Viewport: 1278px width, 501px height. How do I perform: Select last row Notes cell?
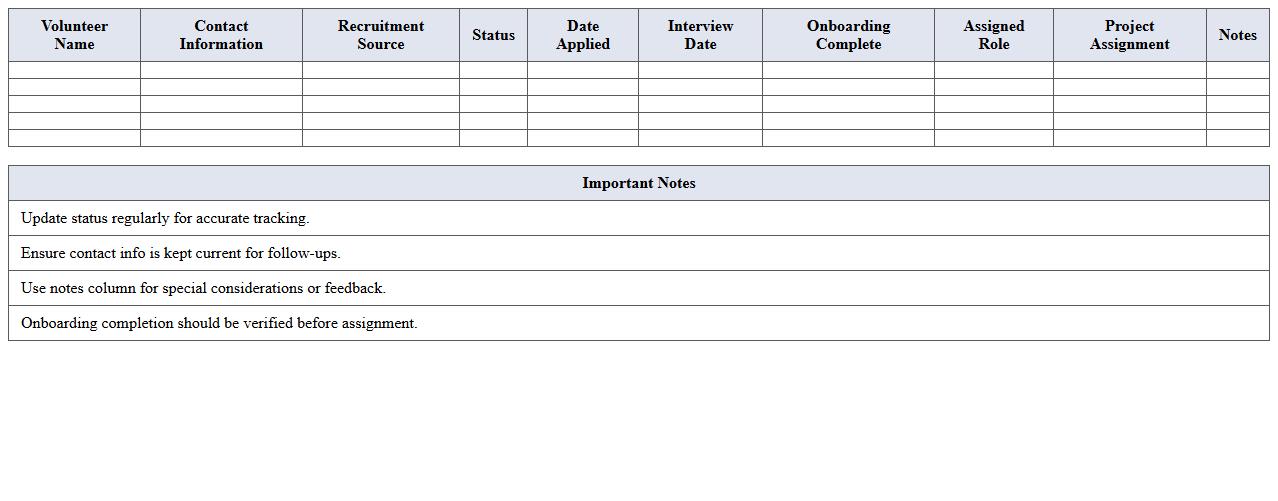(x=1237, y=138)
